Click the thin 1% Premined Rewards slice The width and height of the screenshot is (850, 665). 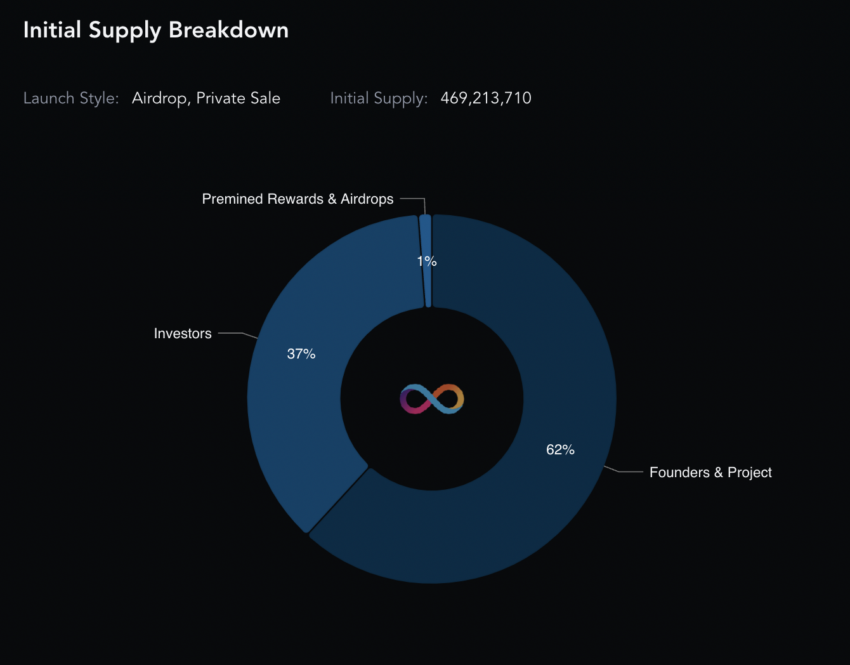click(x=427, y=260)
